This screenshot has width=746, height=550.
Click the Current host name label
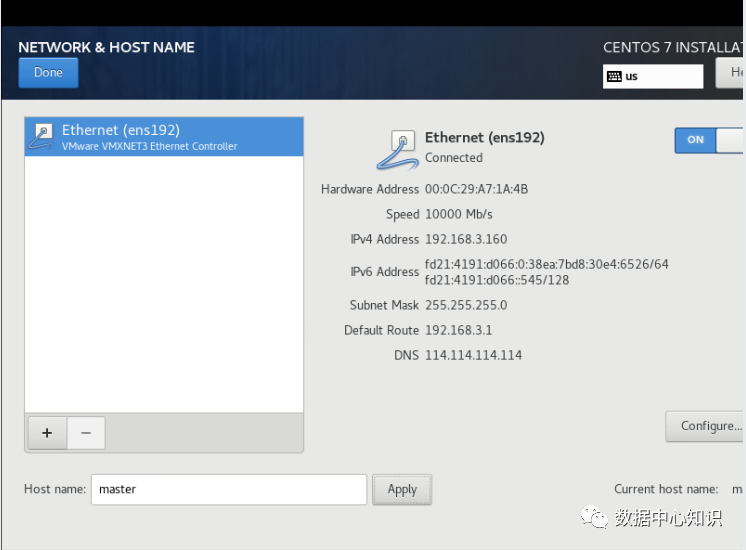click(x=666, y=489)
